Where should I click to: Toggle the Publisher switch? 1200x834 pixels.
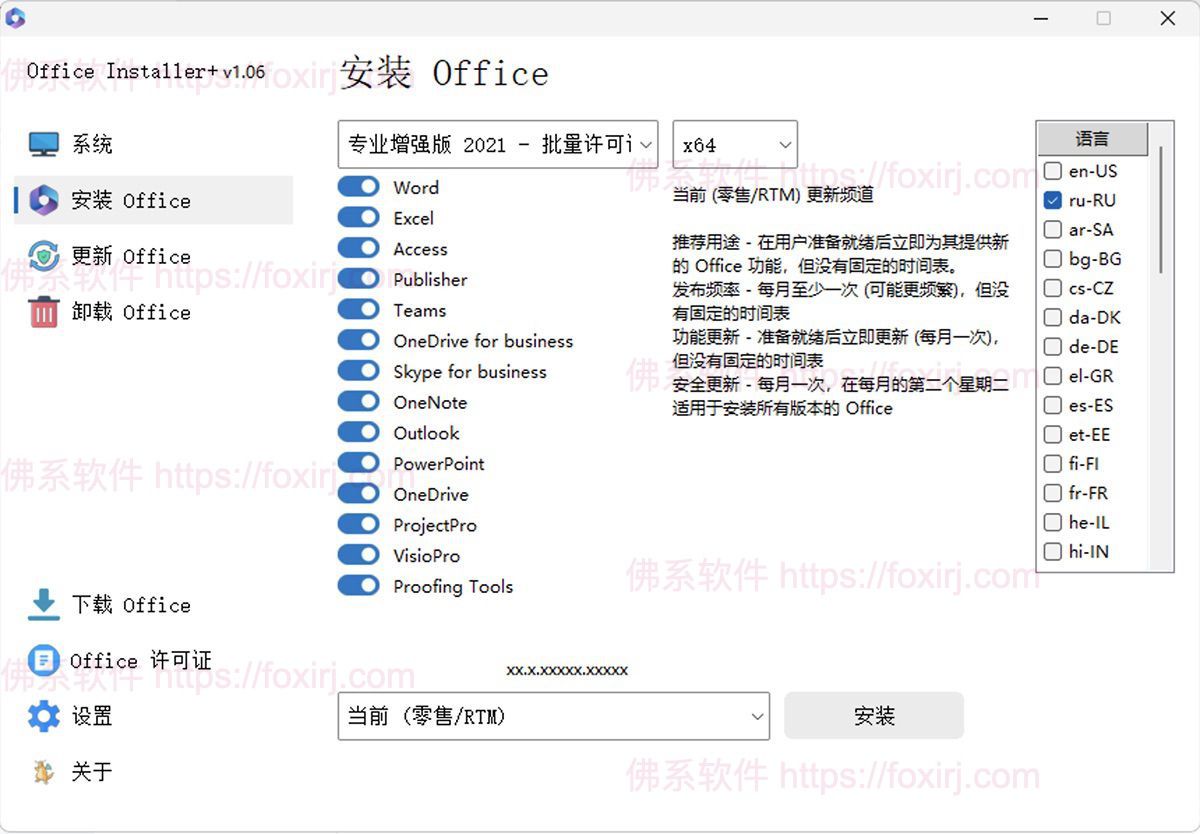pyautogui.click(x=358, y=279)
